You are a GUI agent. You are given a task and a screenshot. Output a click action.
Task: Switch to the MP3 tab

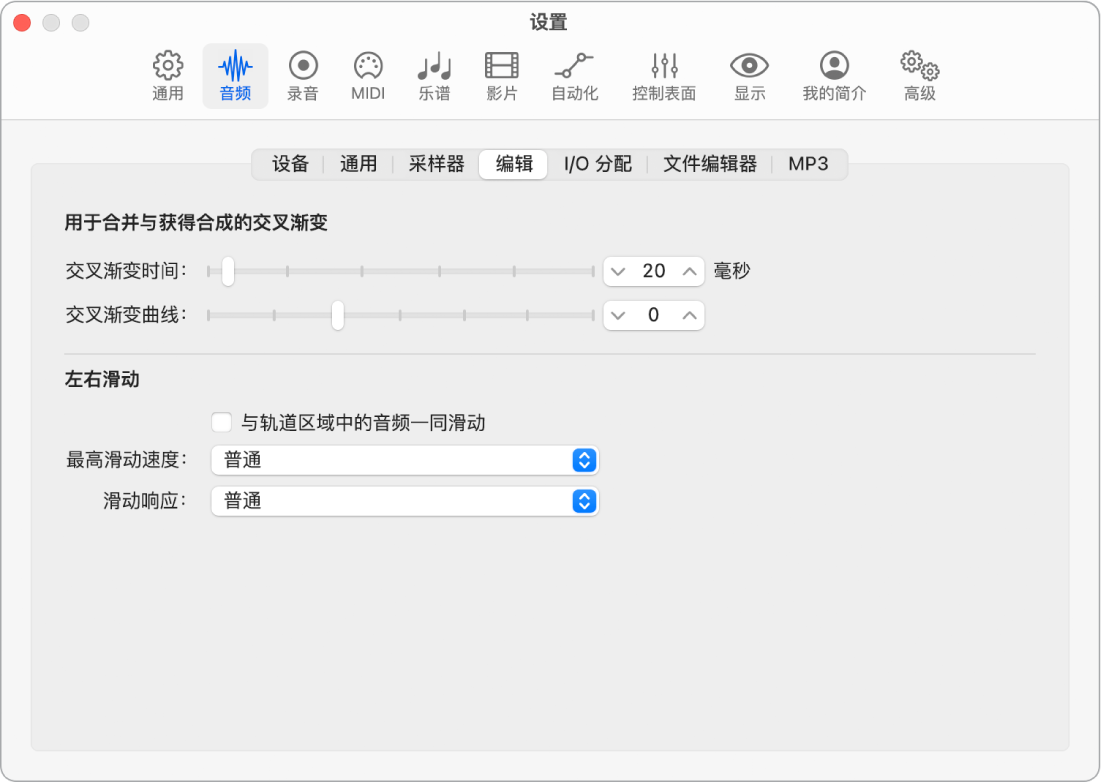pyautogui.click(x=808, y=164)
